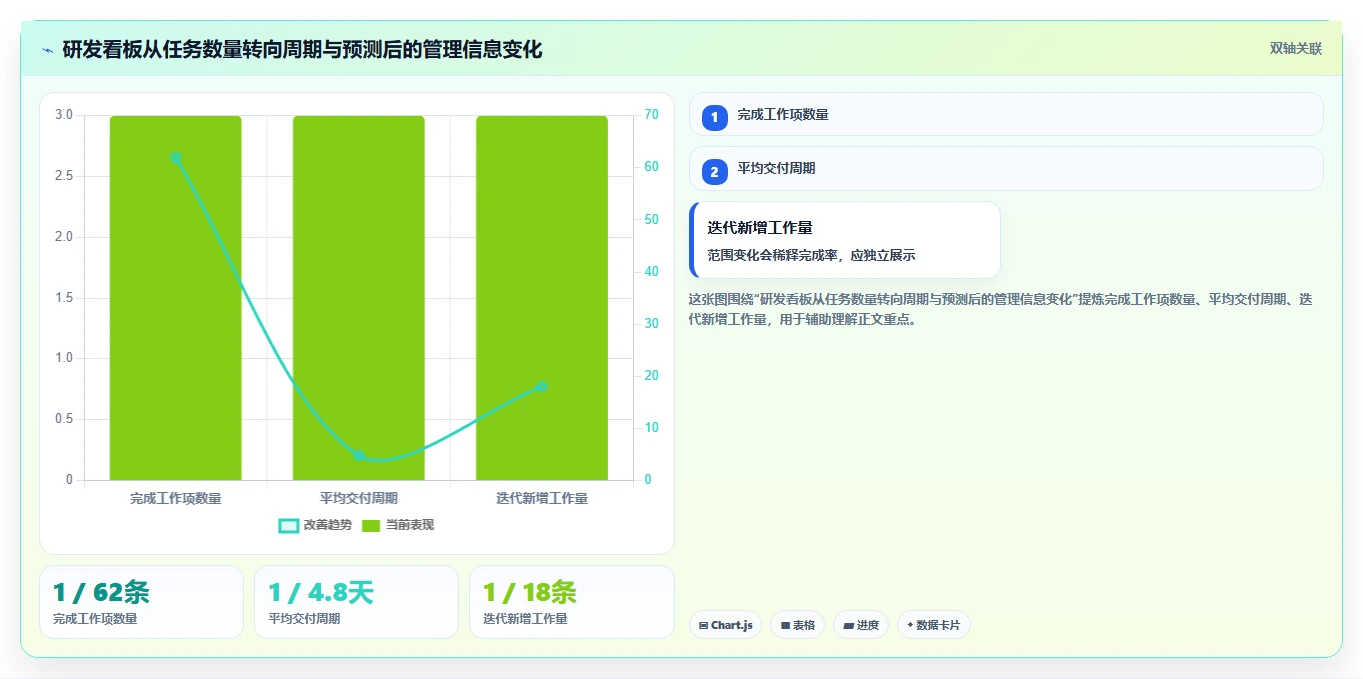Click the 进度 tag chip
1363x679 pixels.
[861, 625]
